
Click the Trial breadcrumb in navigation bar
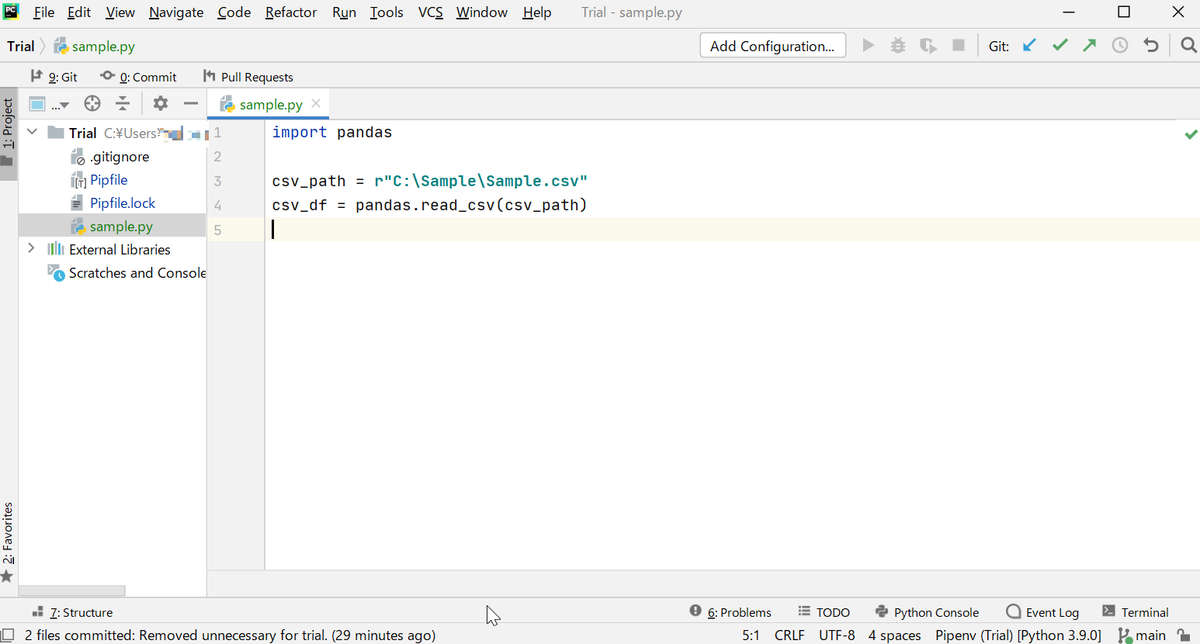pos(20,46)
